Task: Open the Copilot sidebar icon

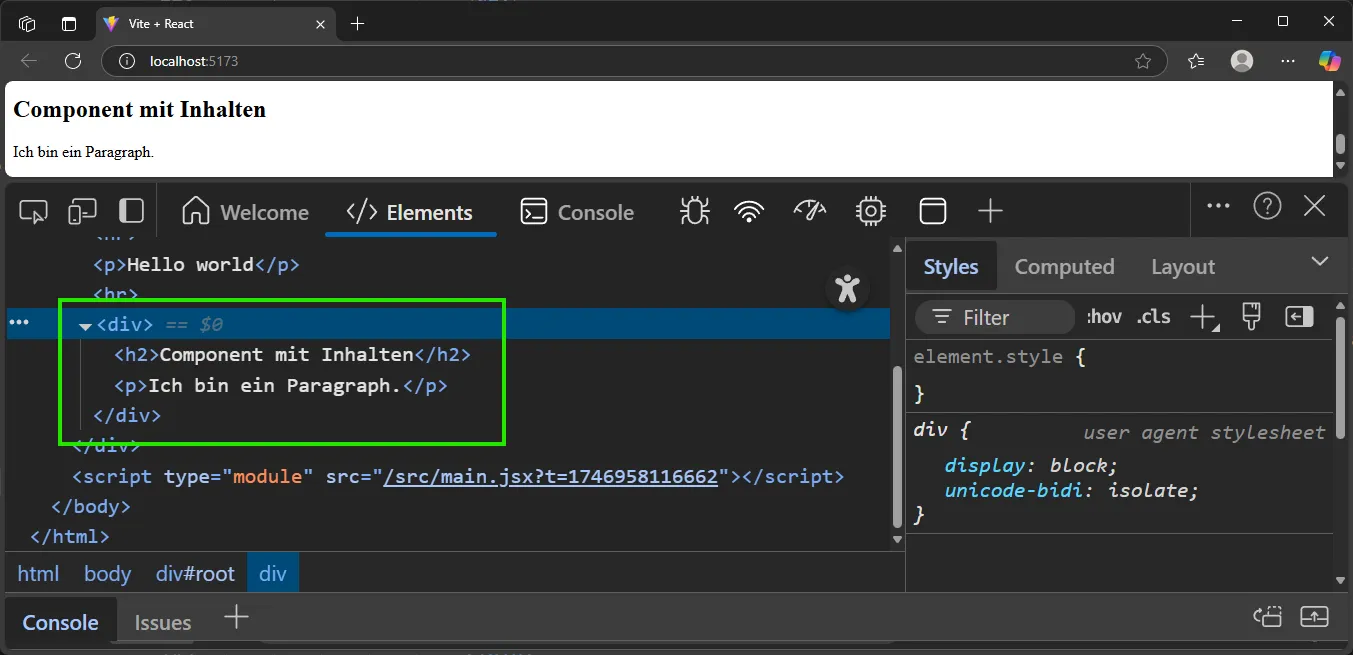Action: [x=1329, y=61]
